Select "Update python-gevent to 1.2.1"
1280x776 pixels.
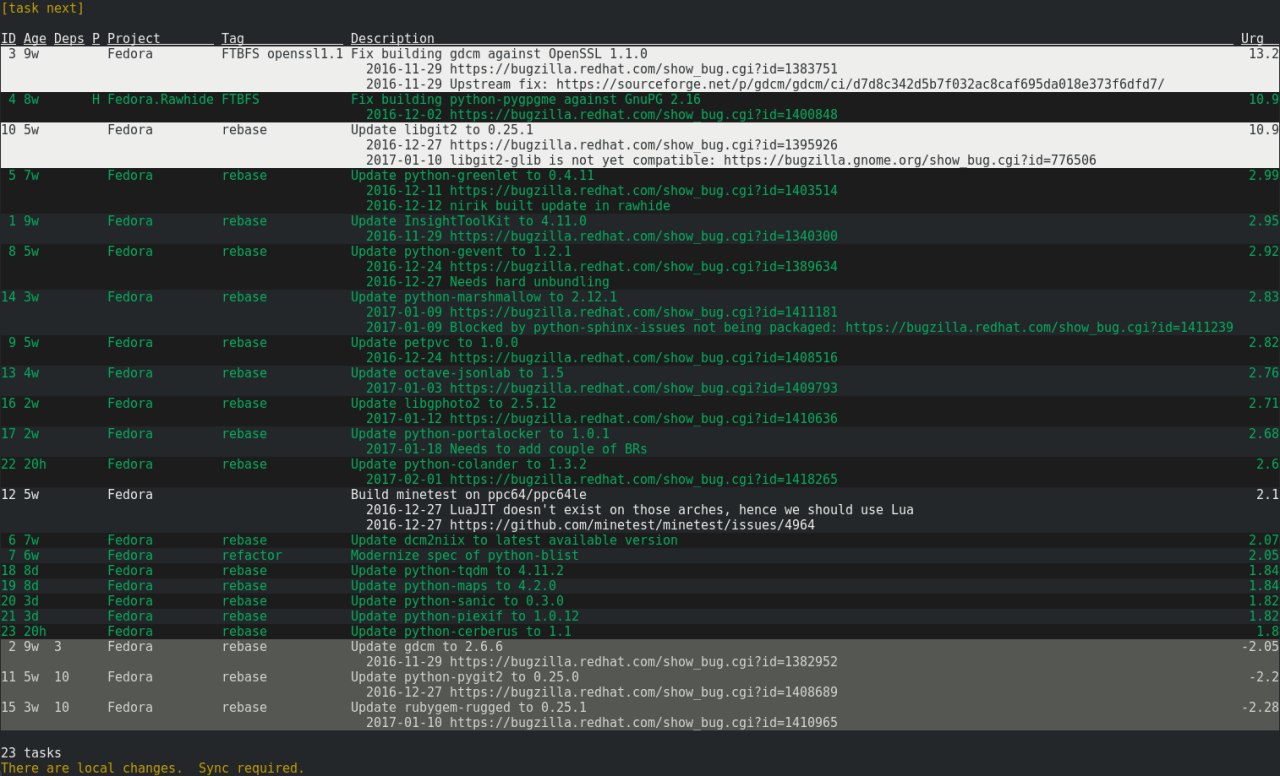tap(461, 251)
